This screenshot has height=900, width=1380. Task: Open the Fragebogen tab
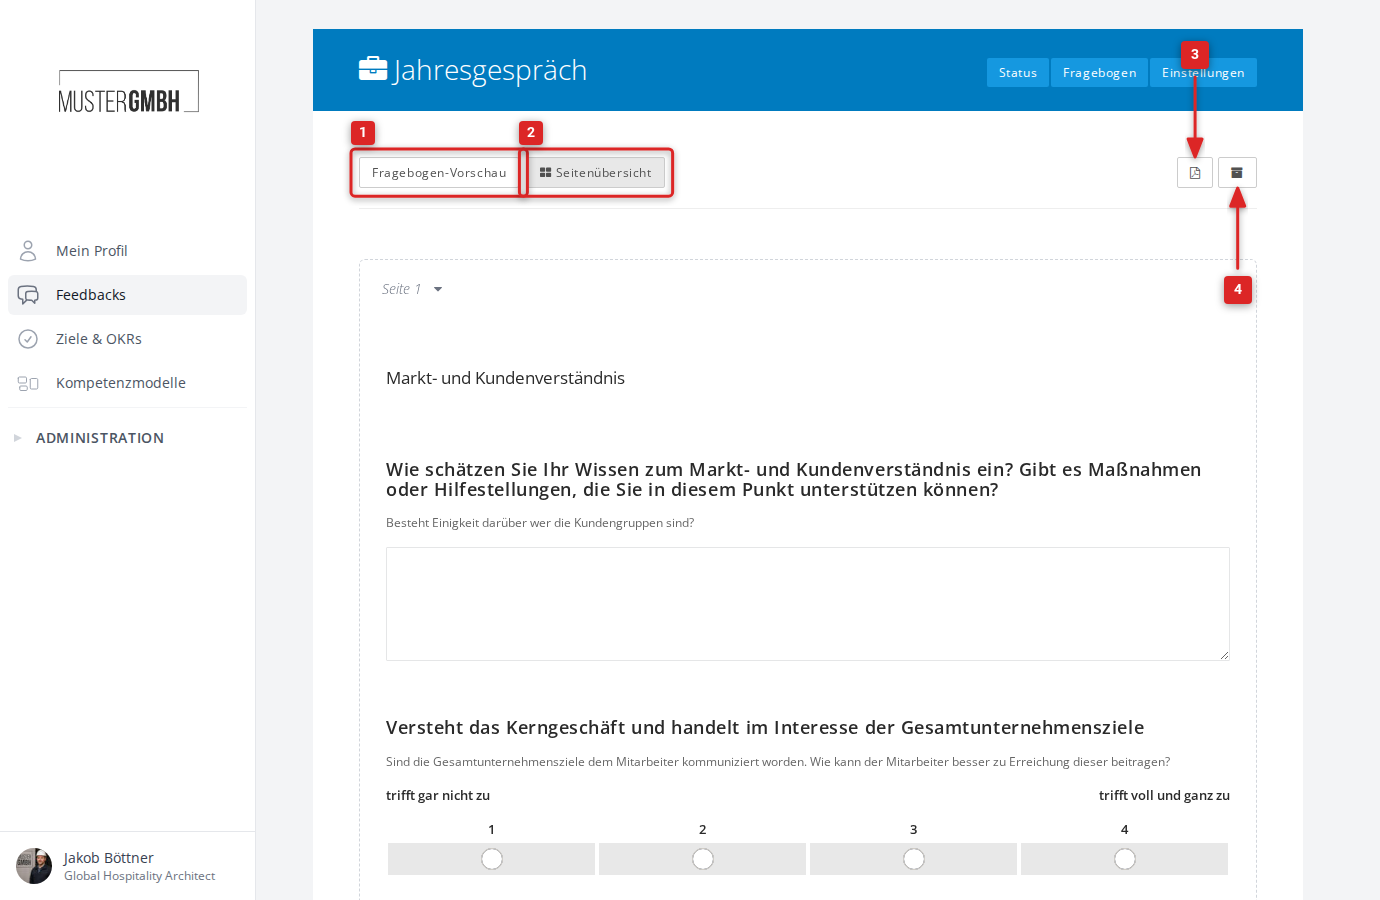click(x=1100, y=73)
